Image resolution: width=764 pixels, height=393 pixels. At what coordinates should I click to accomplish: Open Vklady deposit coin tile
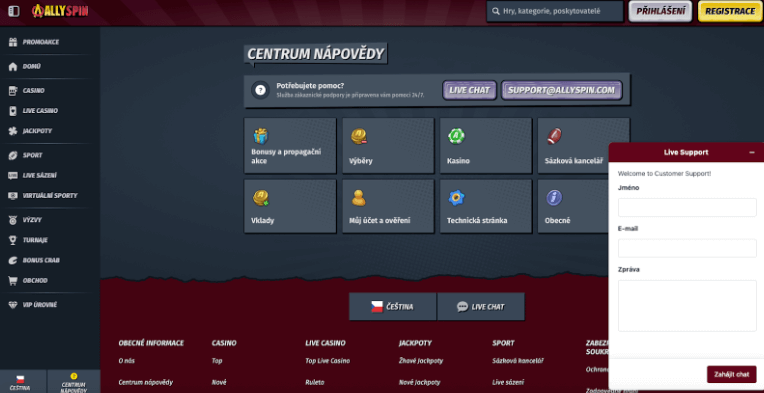[290, 206]
